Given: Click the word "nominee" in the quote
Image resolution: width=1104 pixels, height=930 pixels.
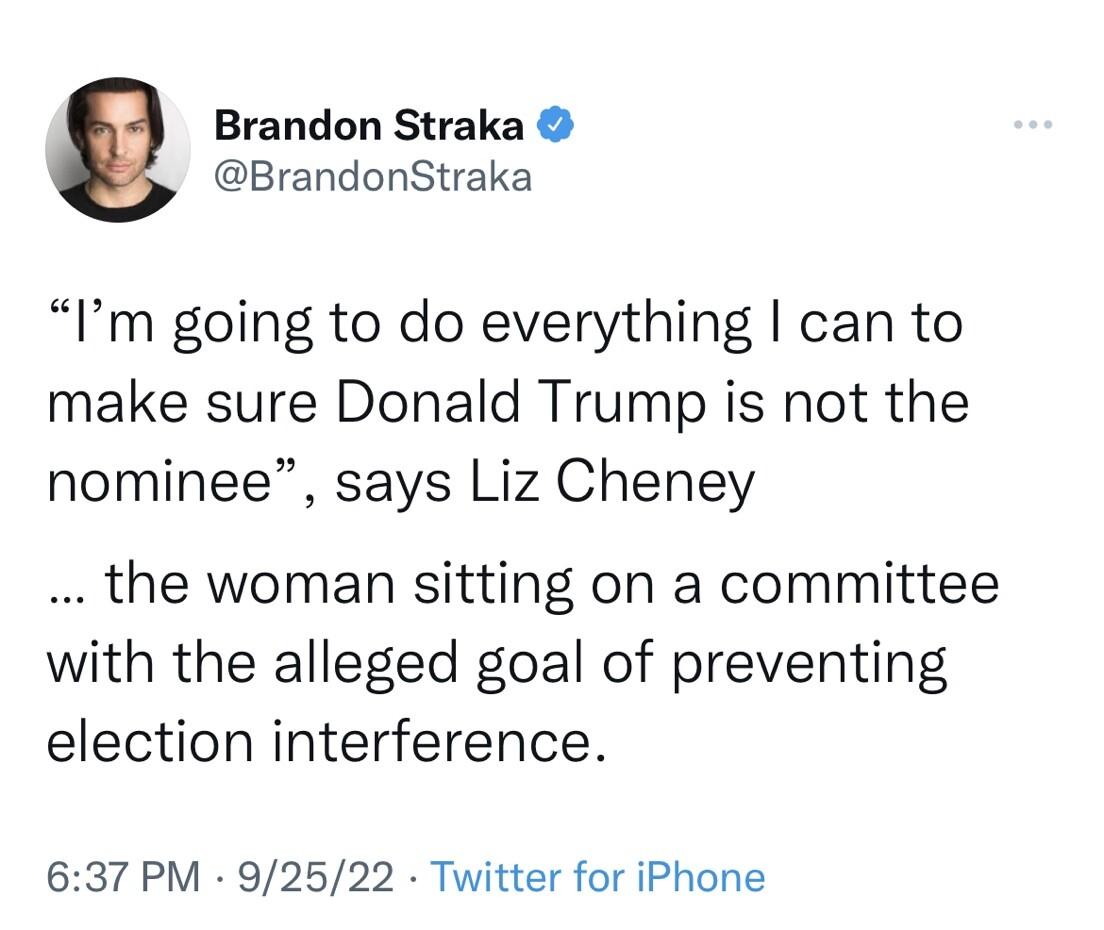Looking at the screenshot, I should [x=161, y=484].
